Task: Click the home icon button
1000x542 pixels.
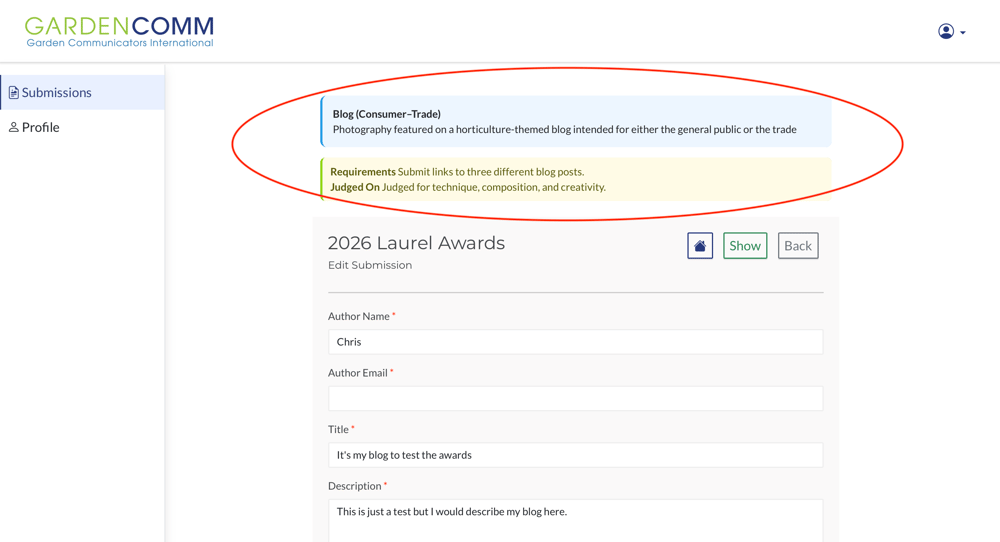Action: click(x=700, y=246)
